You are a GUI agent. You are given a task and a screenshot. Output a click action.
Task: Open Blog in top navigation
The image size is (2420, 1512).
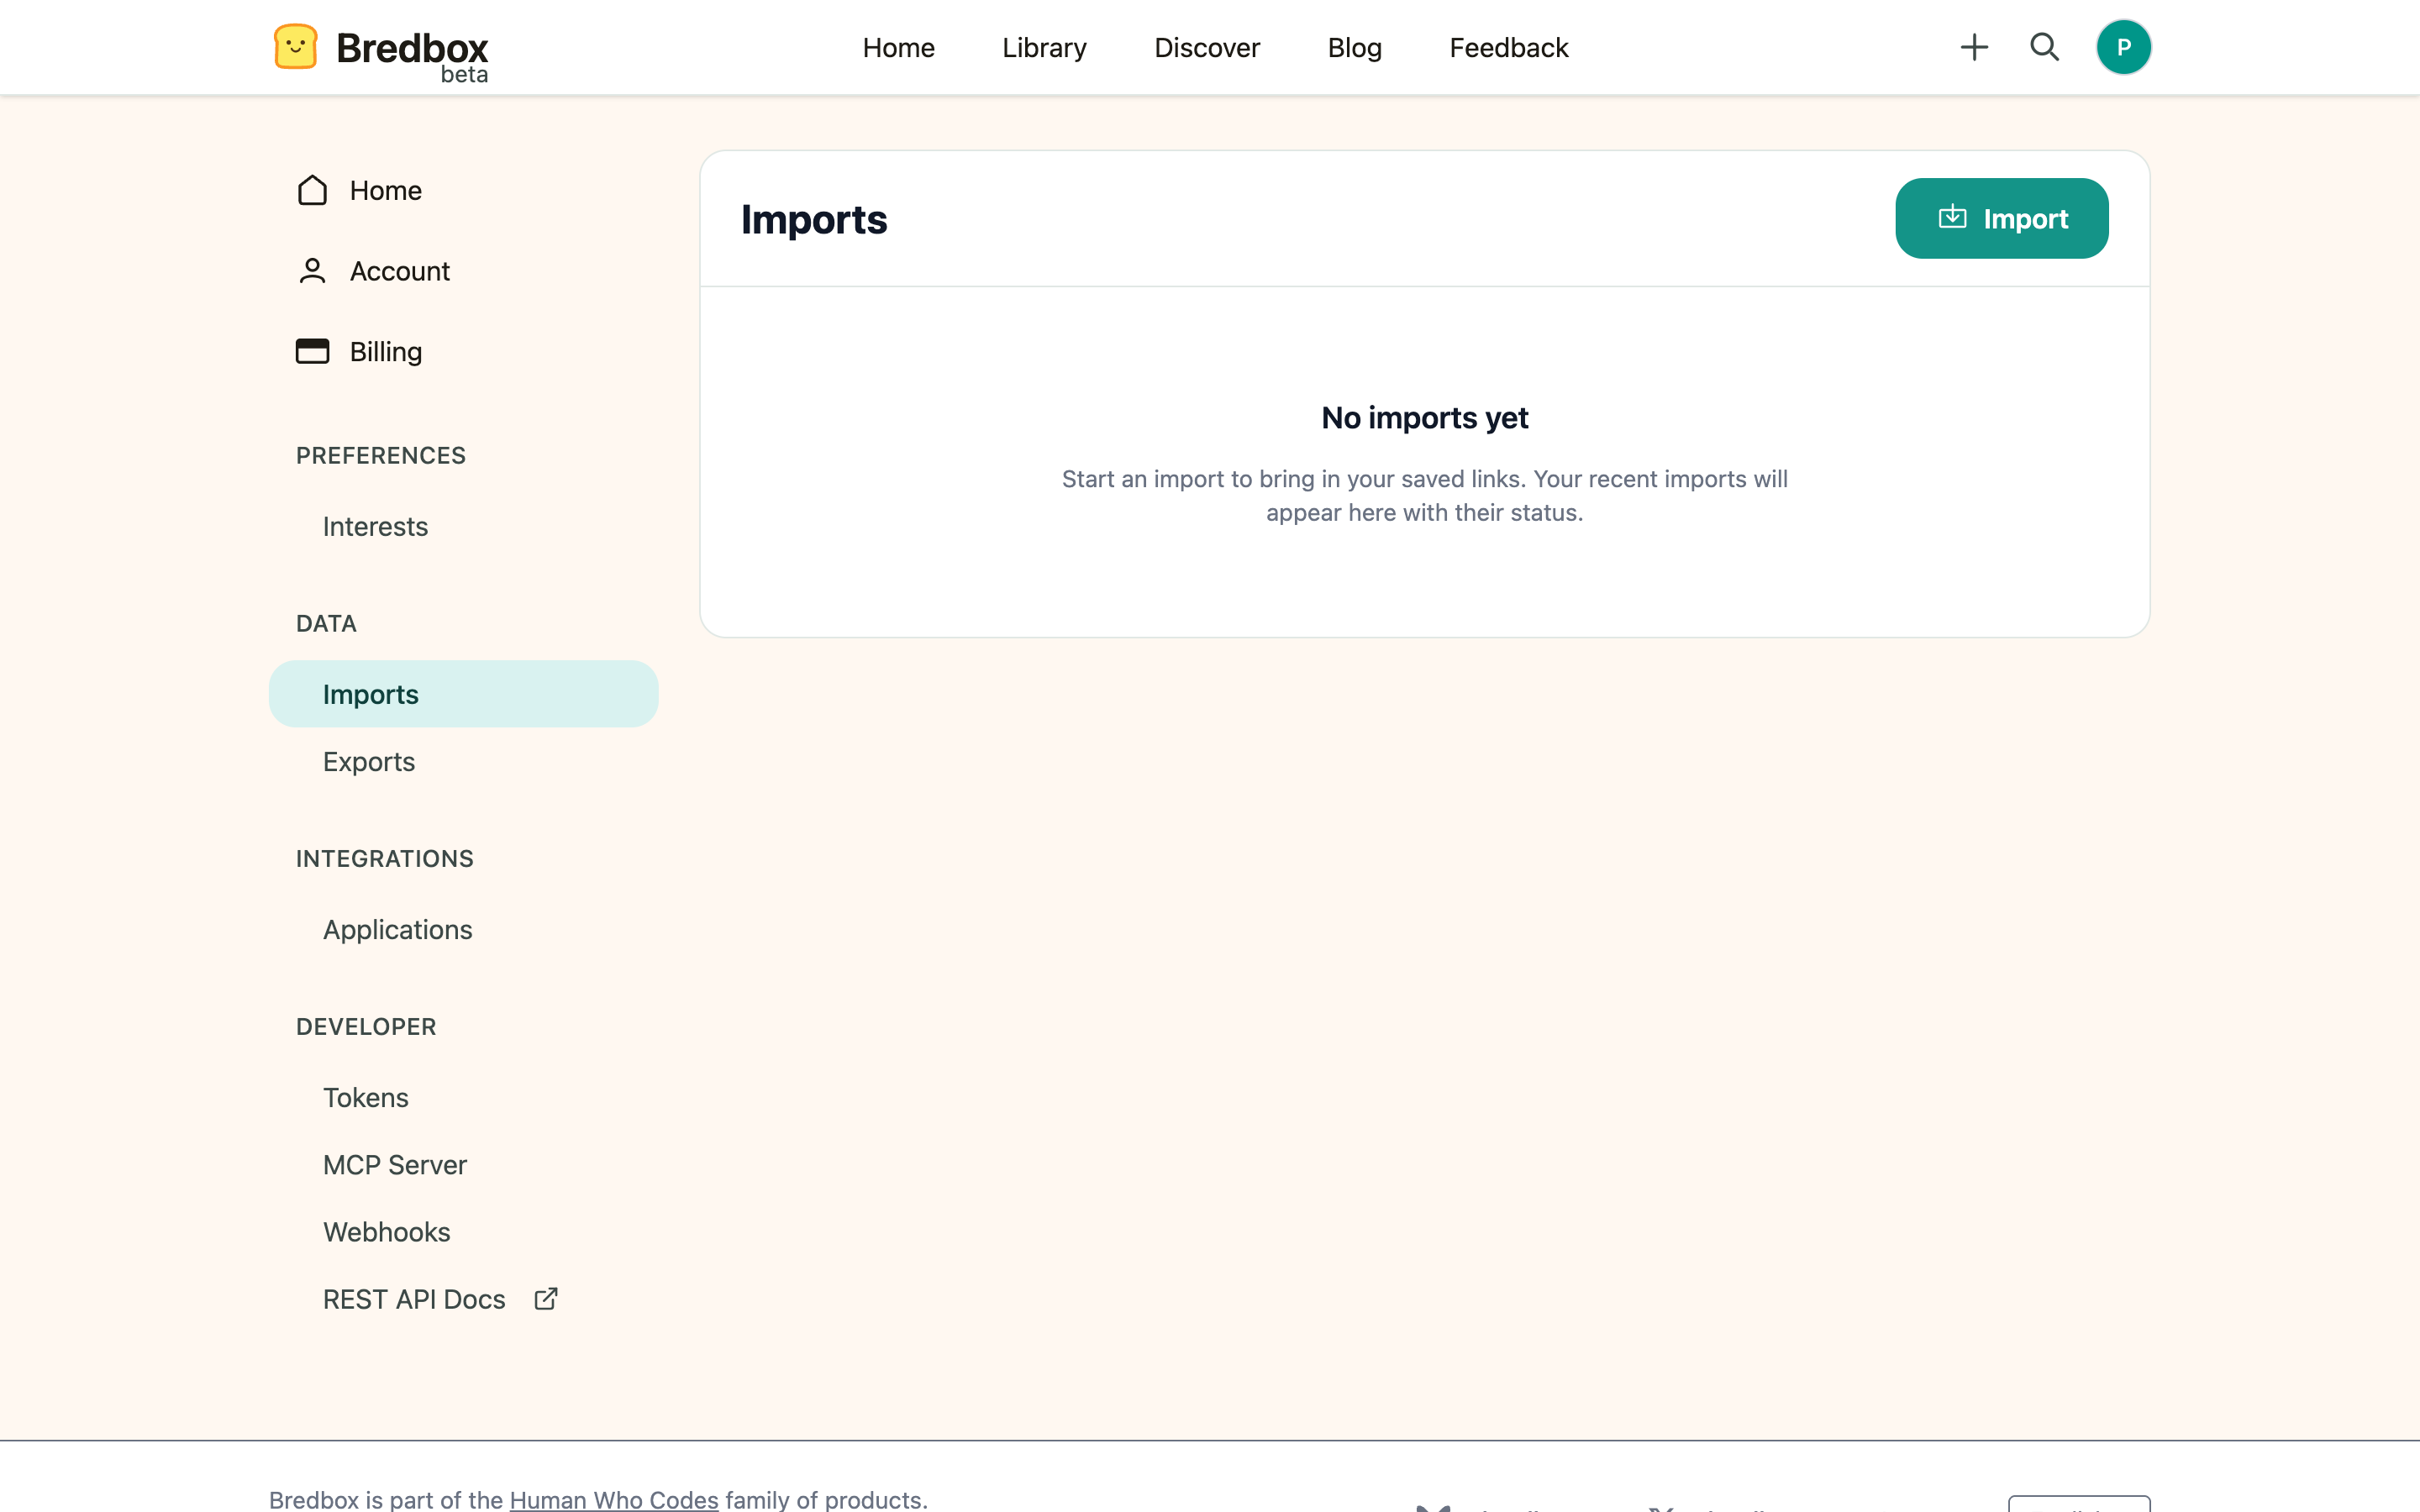1354,47
